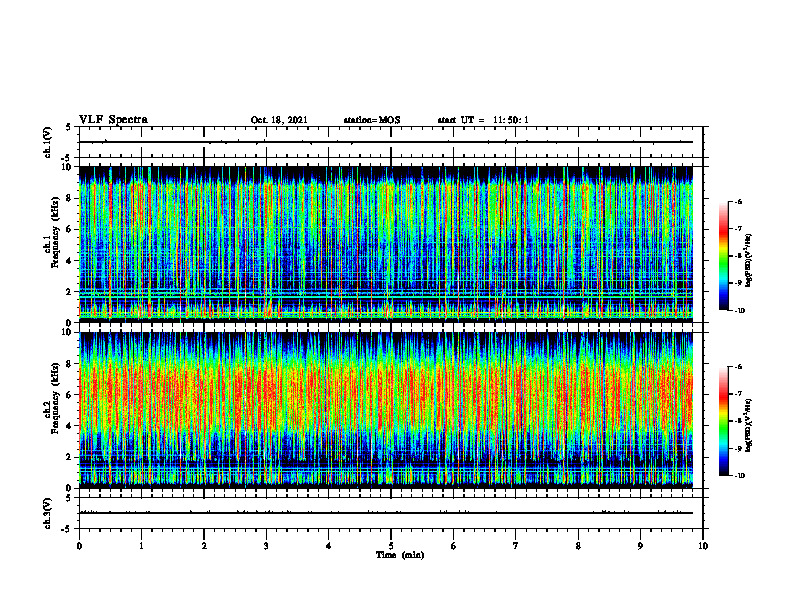Click the "station=MOS" header label

click(372, 120)
